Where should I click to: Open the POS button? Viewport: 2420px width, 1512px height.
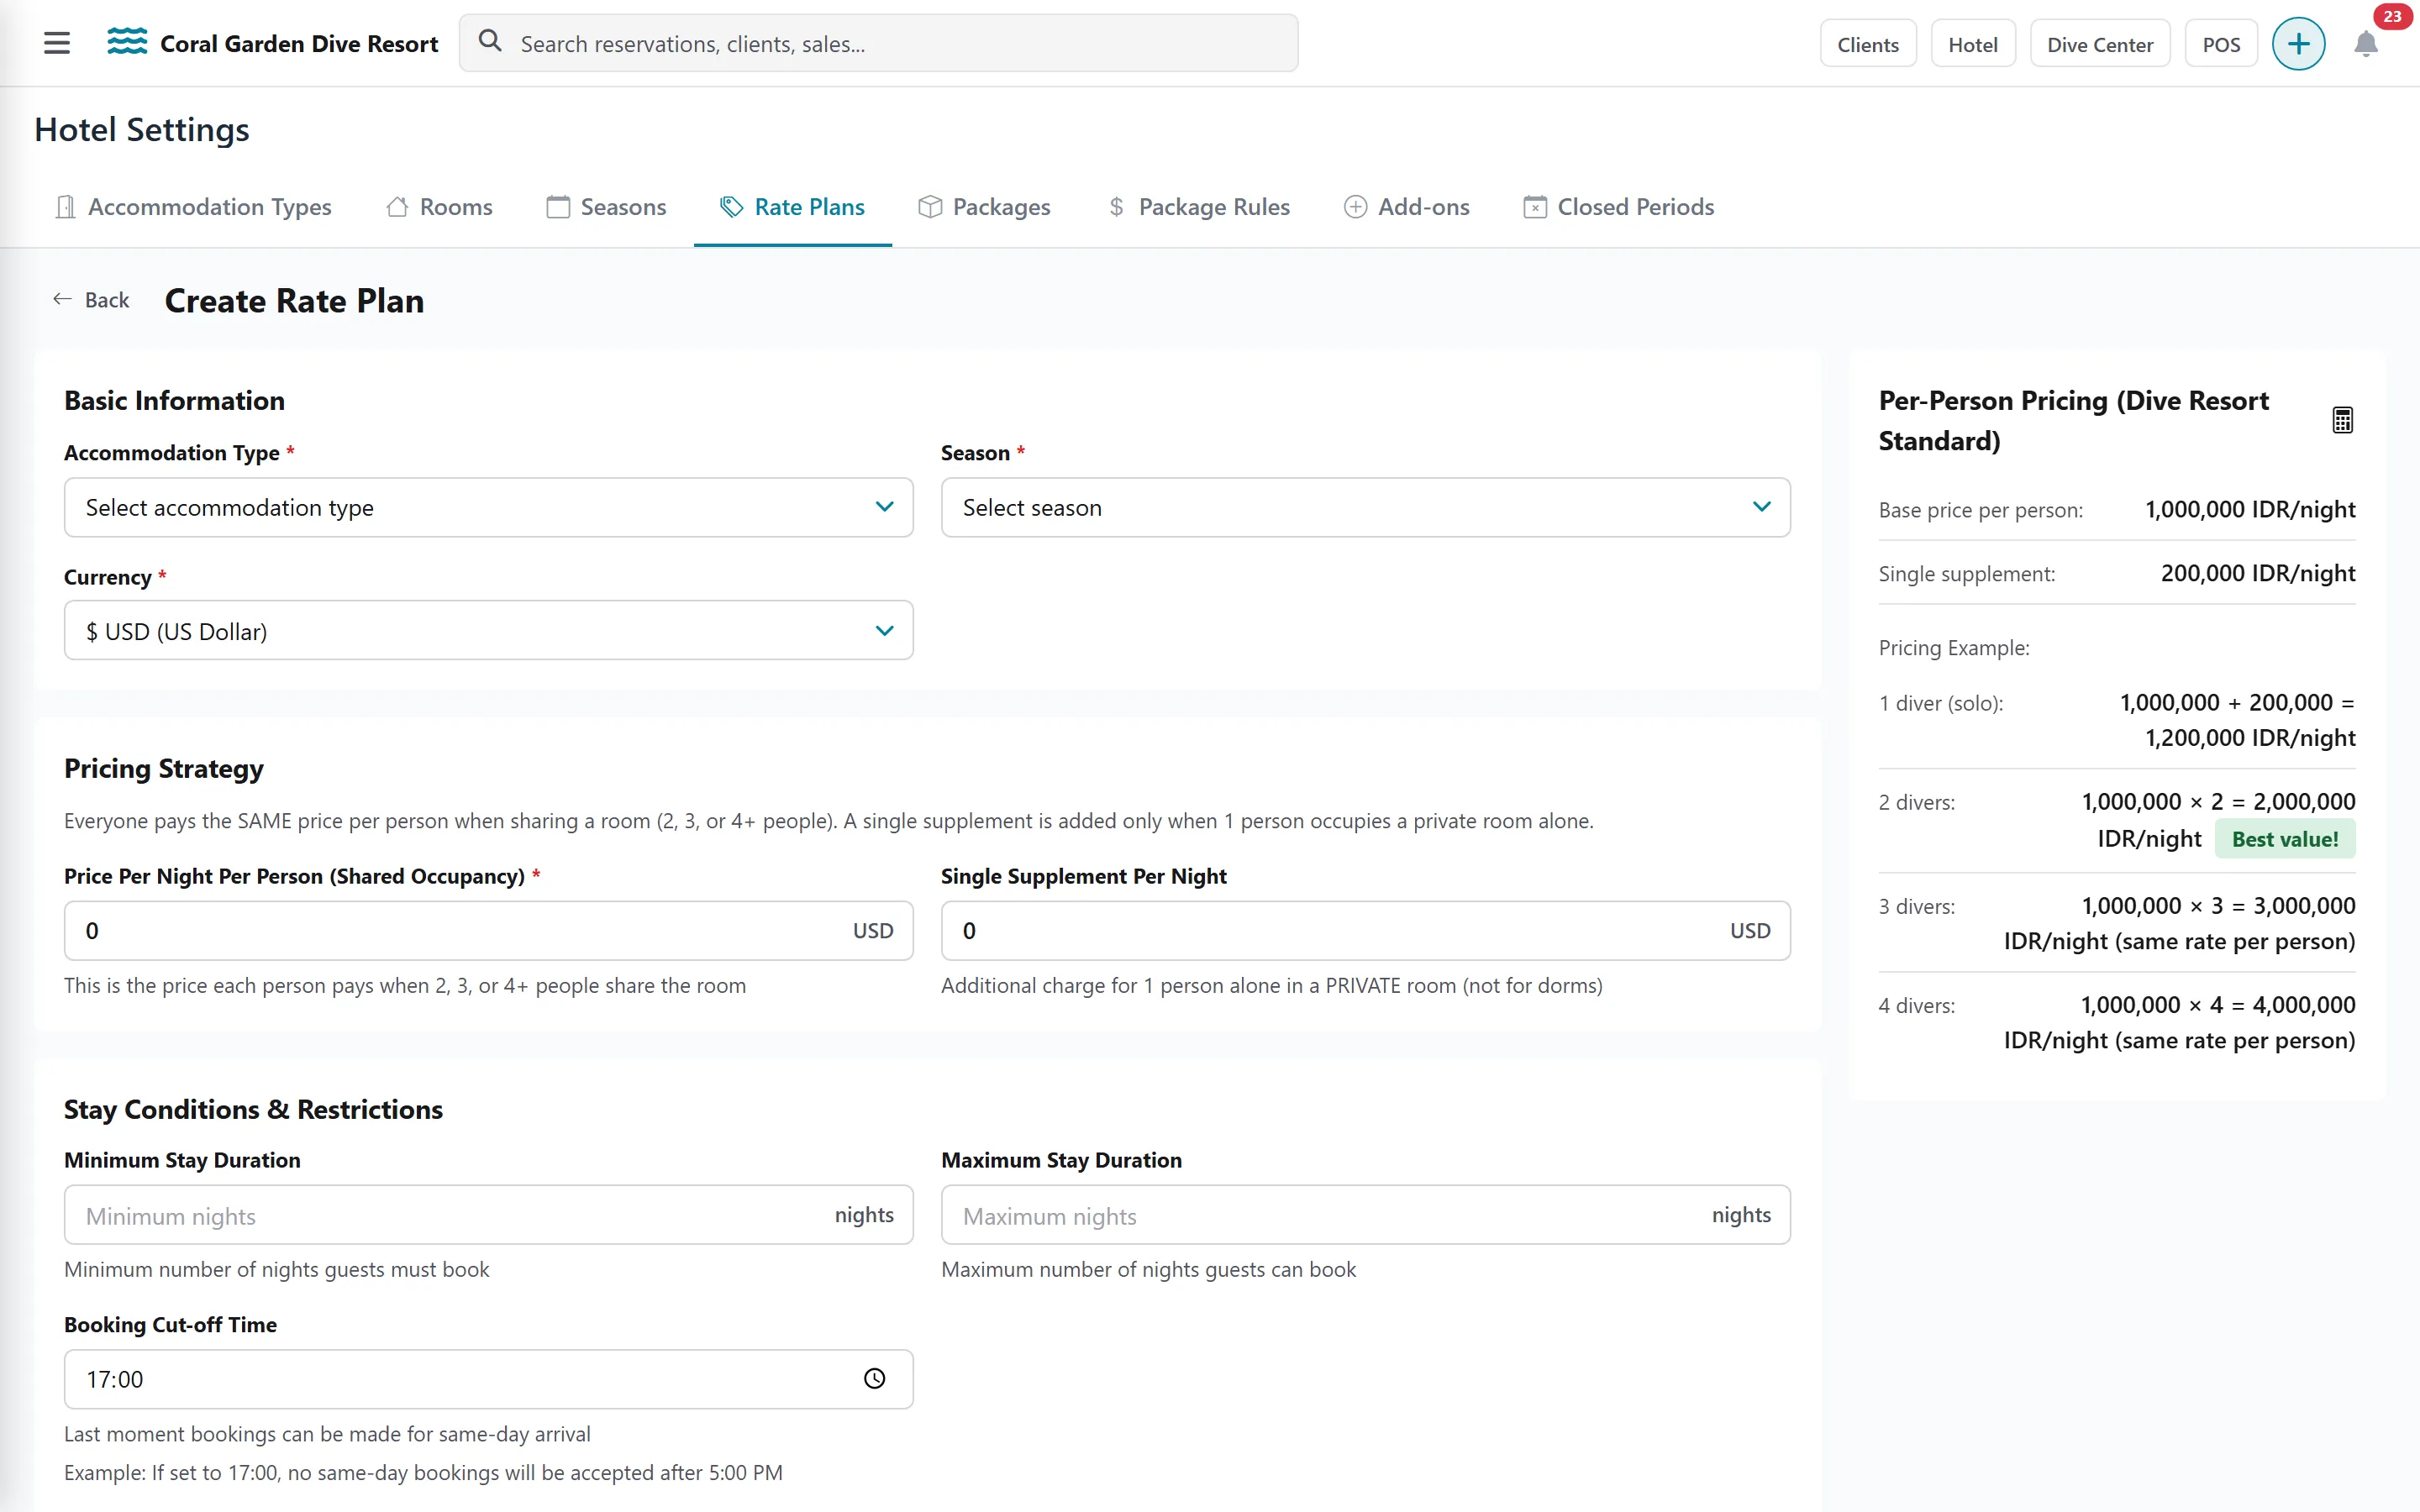[x=2221, y=44]
